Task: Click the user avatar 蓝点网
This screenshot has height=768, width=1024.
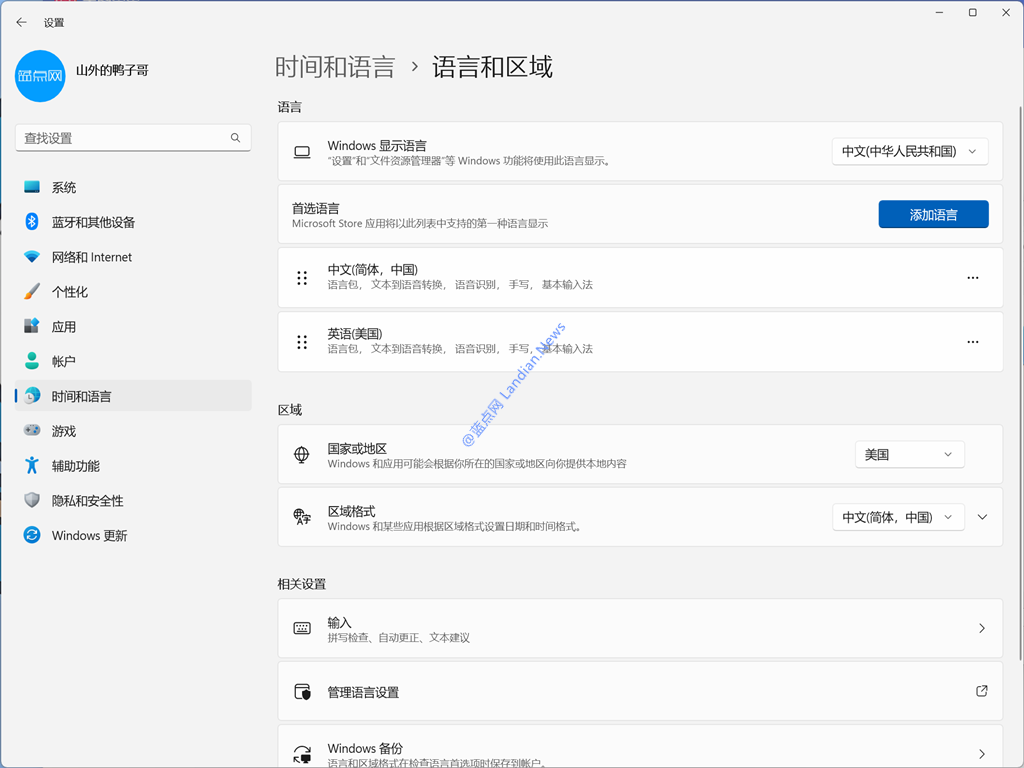Action: (x=41, y=76)
